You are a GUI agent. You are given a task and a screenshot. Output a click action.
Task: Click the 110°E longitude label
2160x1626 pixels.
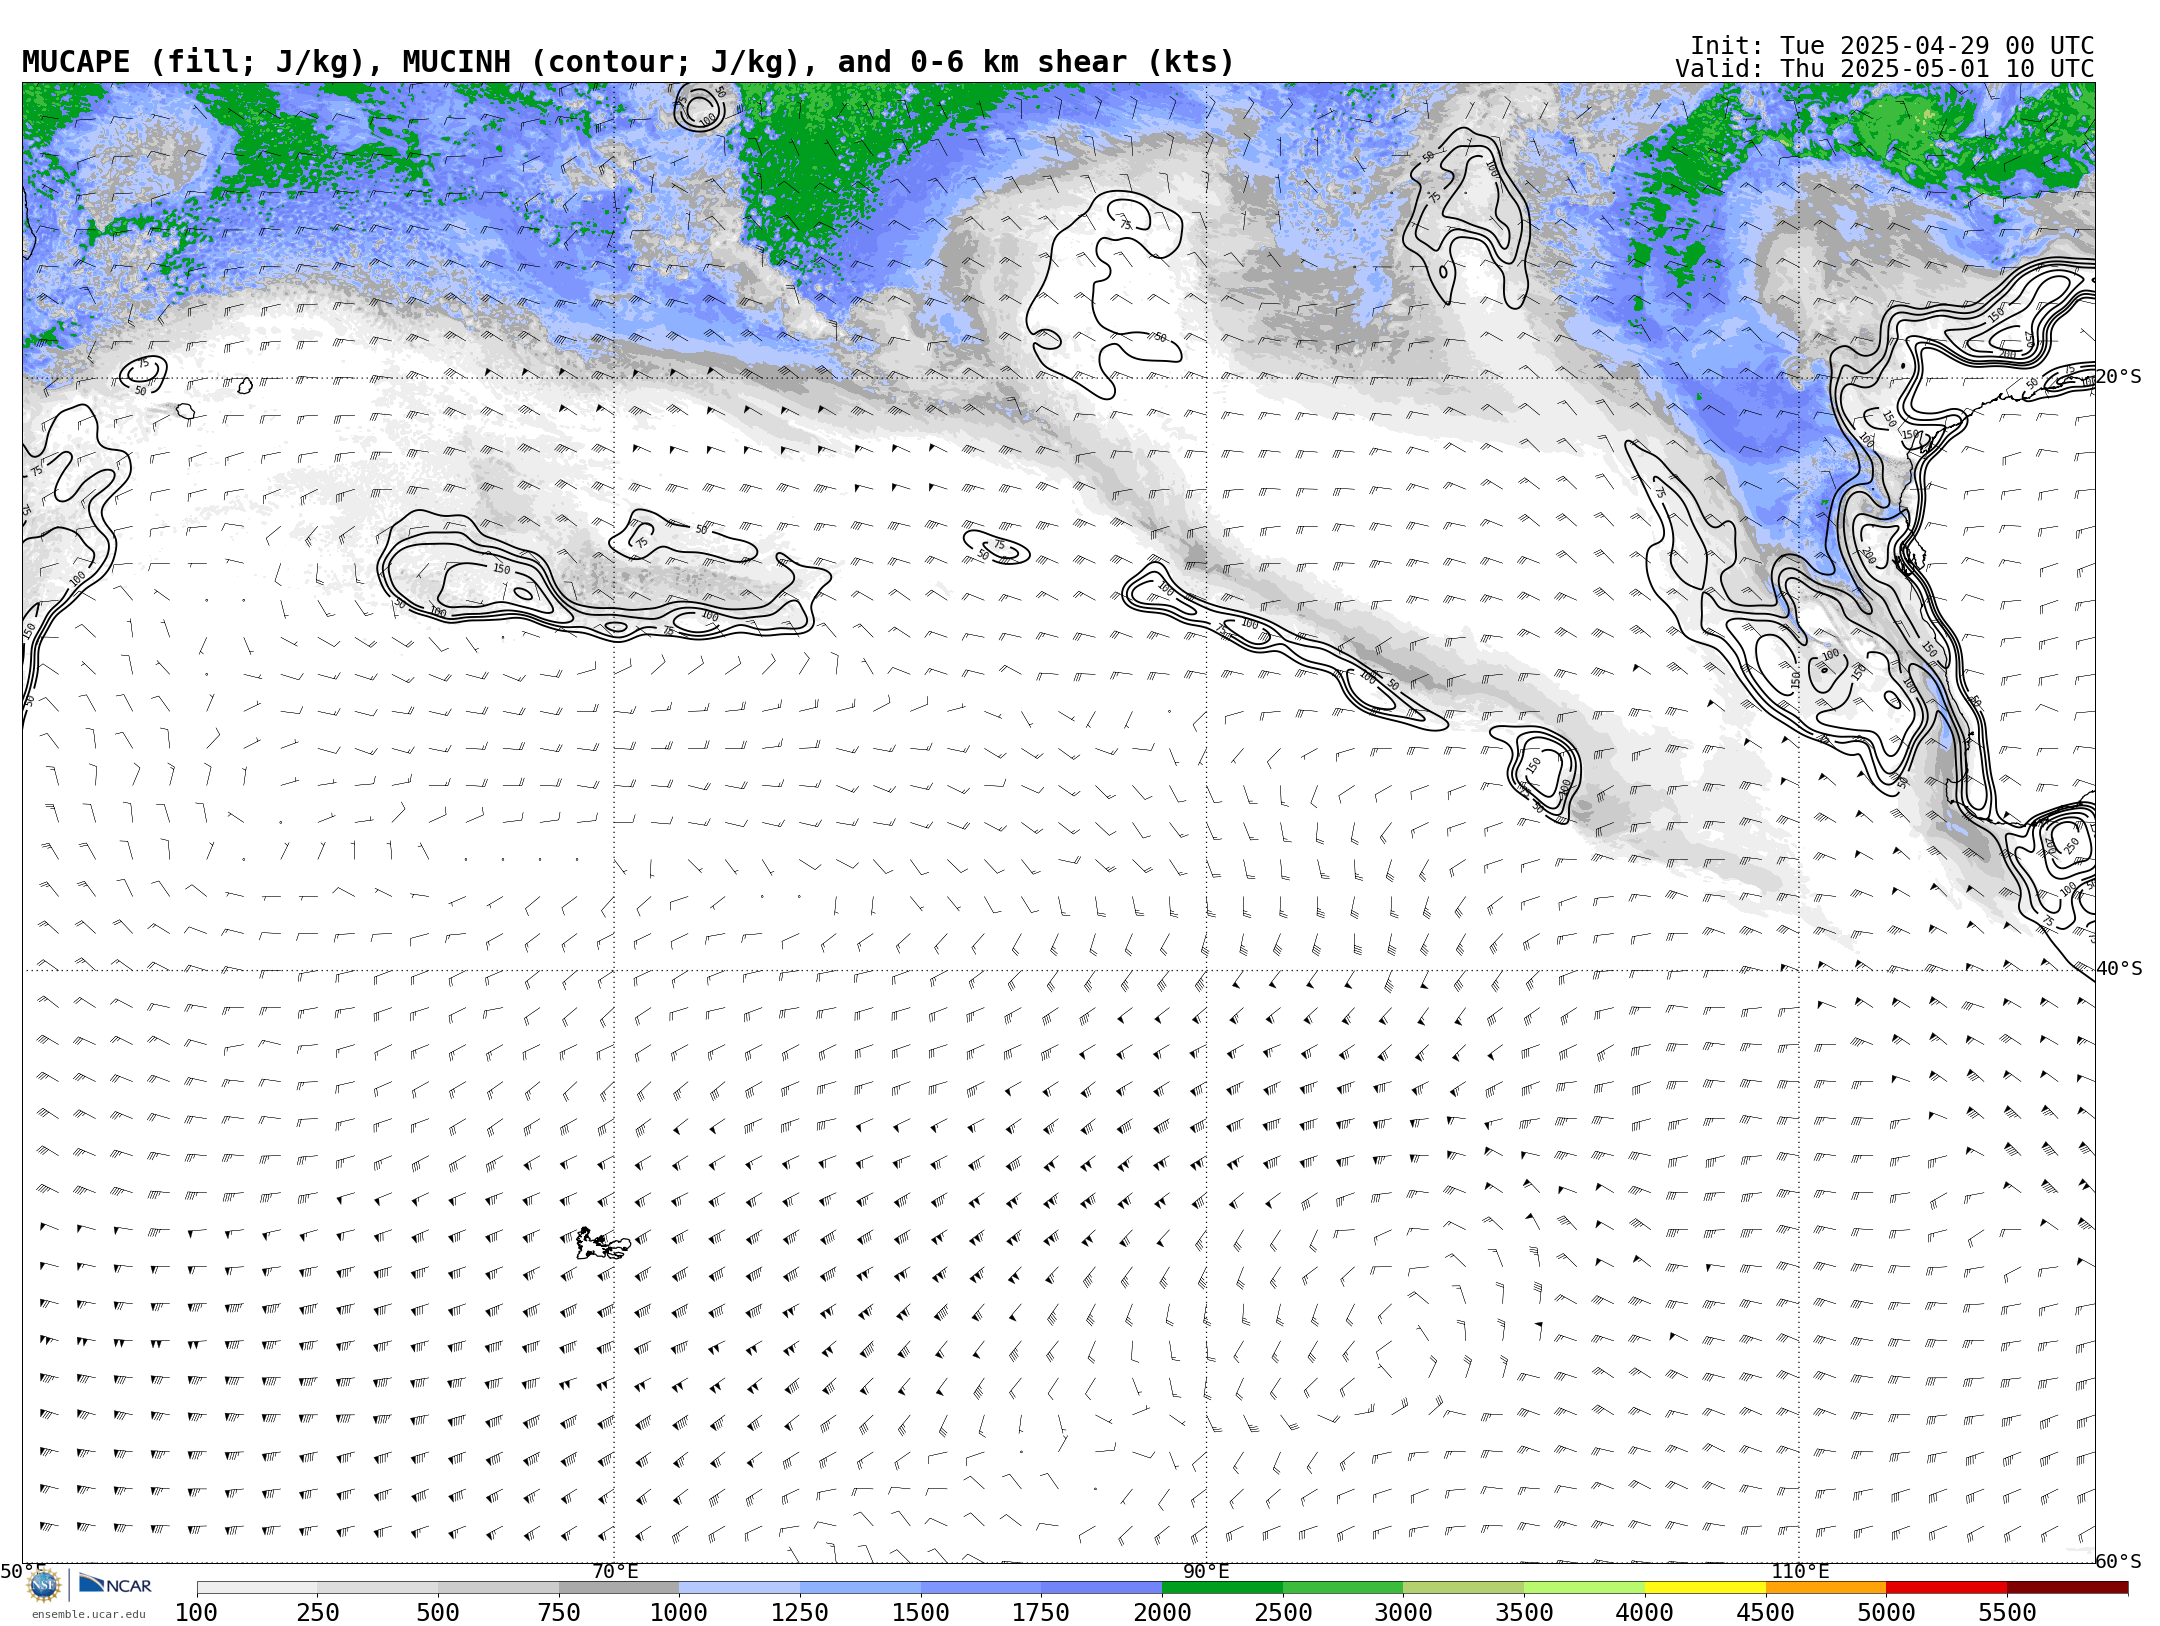(1800, 1571)
